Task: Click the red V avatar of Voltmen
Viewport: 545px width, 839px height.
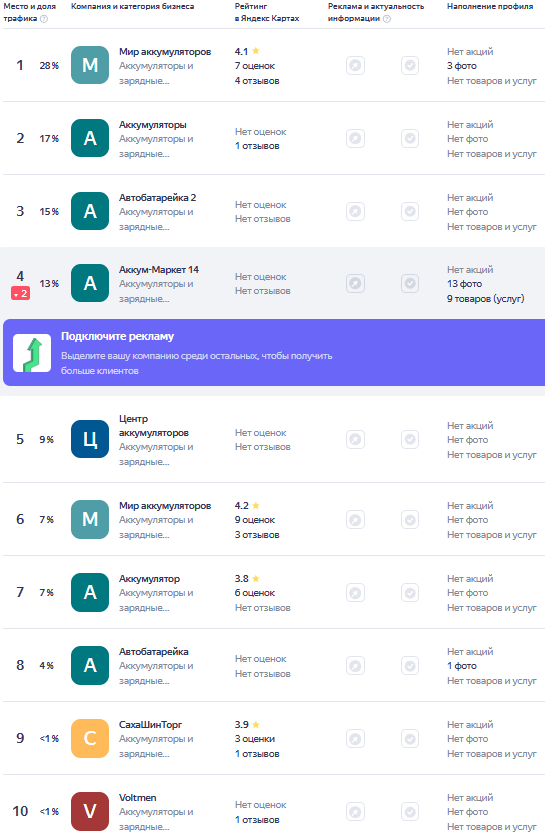Action: [x=90, y=812]
